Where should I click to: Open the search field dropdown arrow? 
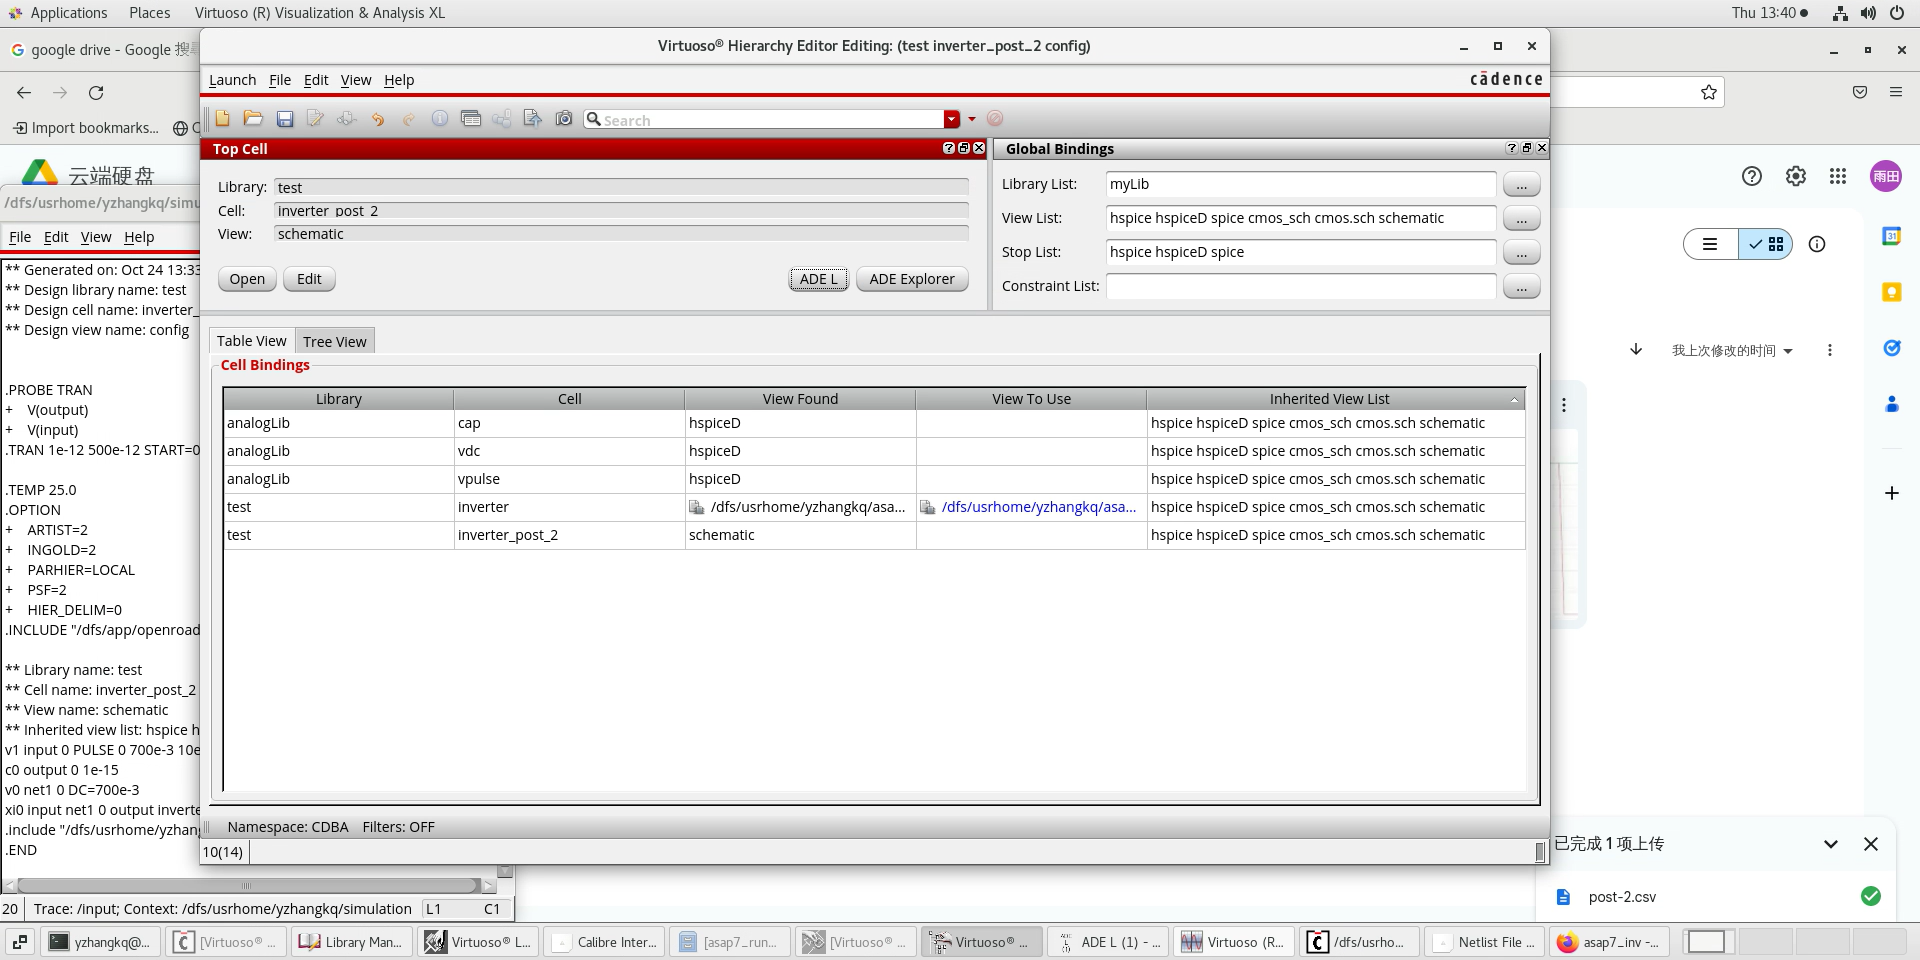pos(951,119)
